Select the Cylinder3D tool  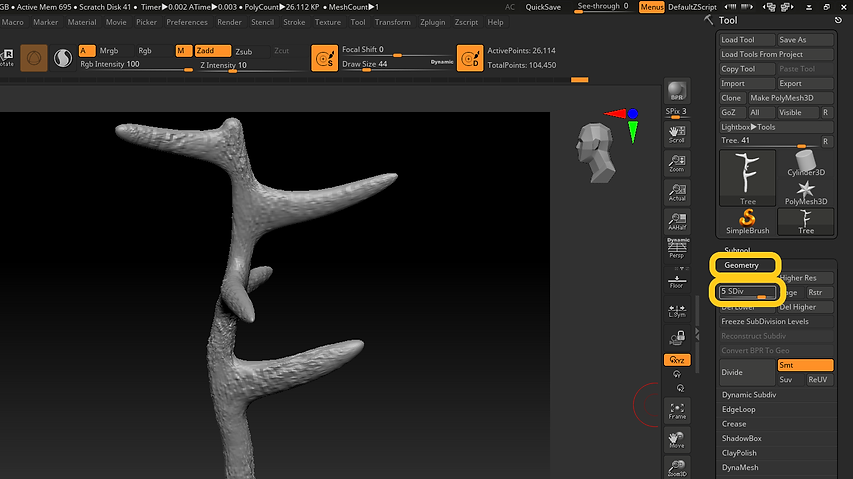point(806,163)
